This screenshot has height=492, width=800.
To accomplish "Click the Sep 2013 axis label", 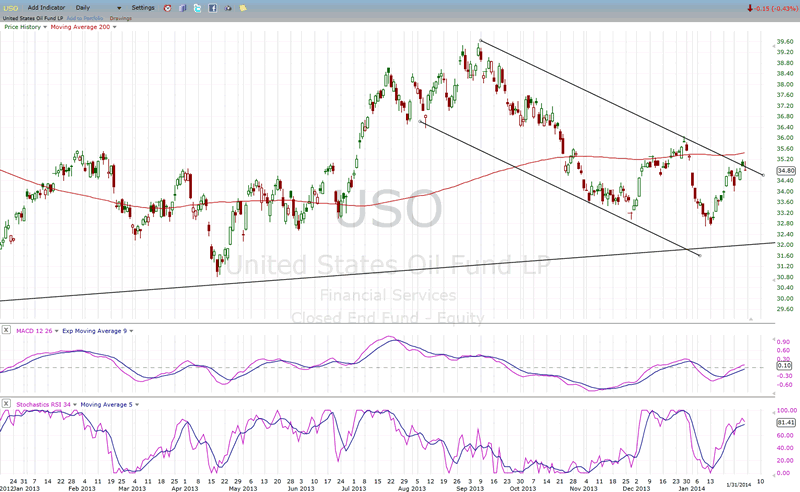I will point(470,488).
